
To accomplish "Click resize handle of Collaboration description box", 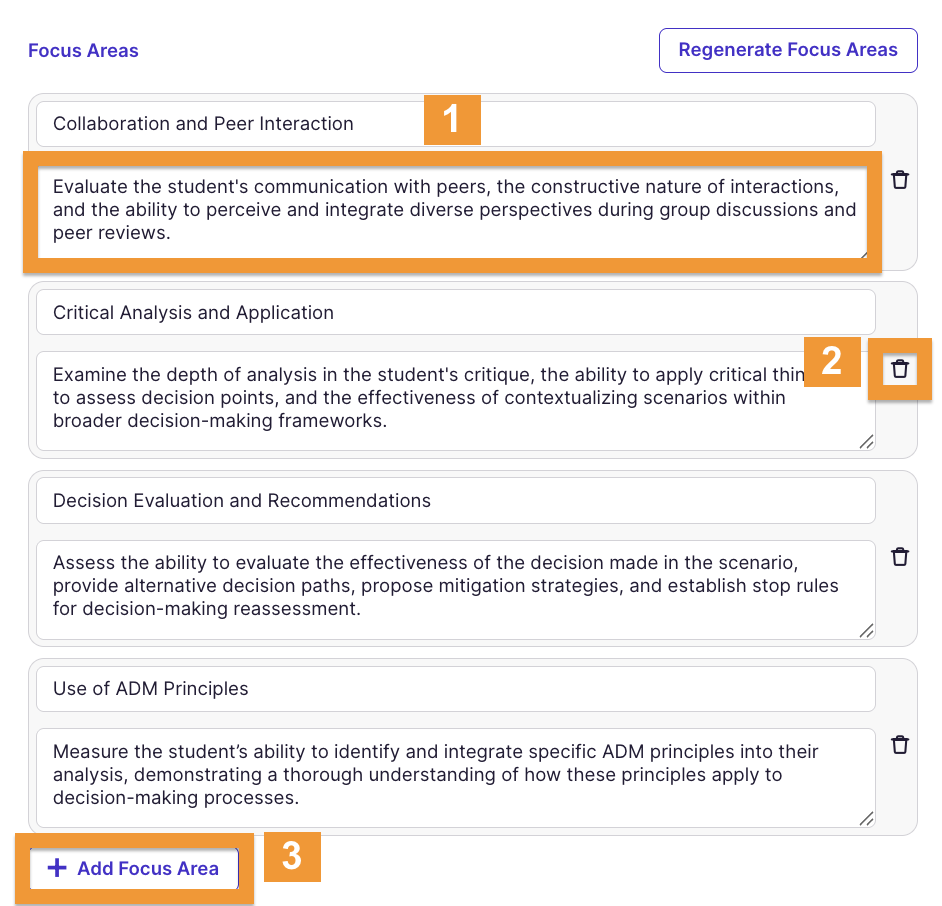I will click(862, 253).
